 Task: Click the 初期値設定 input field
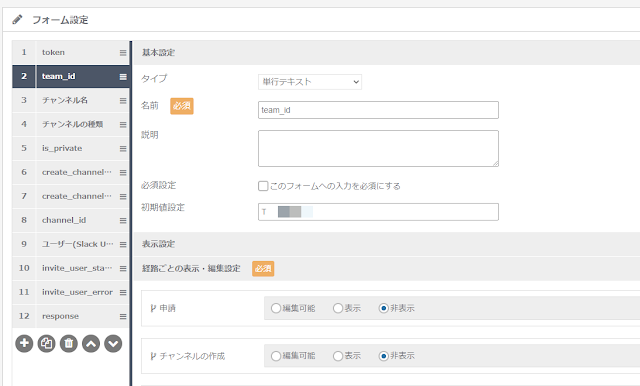click(378, 212)
